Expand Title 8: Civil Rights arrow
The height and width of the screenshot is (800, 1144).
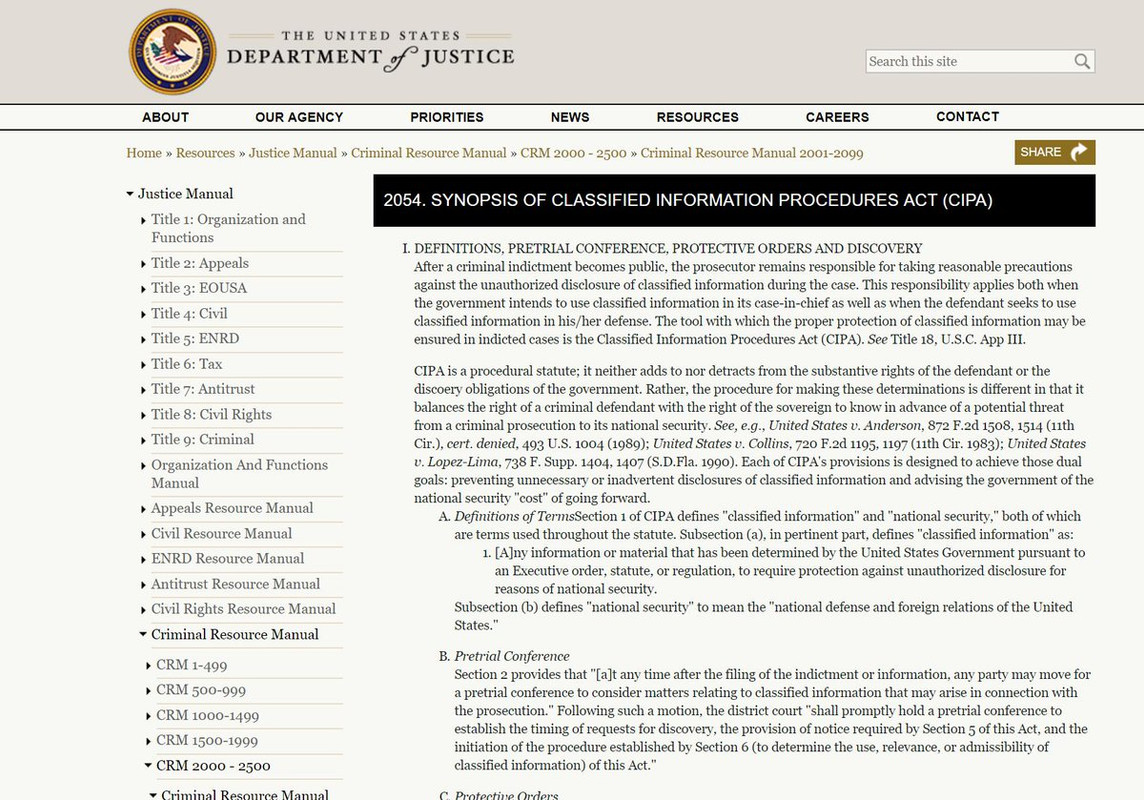click(x=143, y=415)
